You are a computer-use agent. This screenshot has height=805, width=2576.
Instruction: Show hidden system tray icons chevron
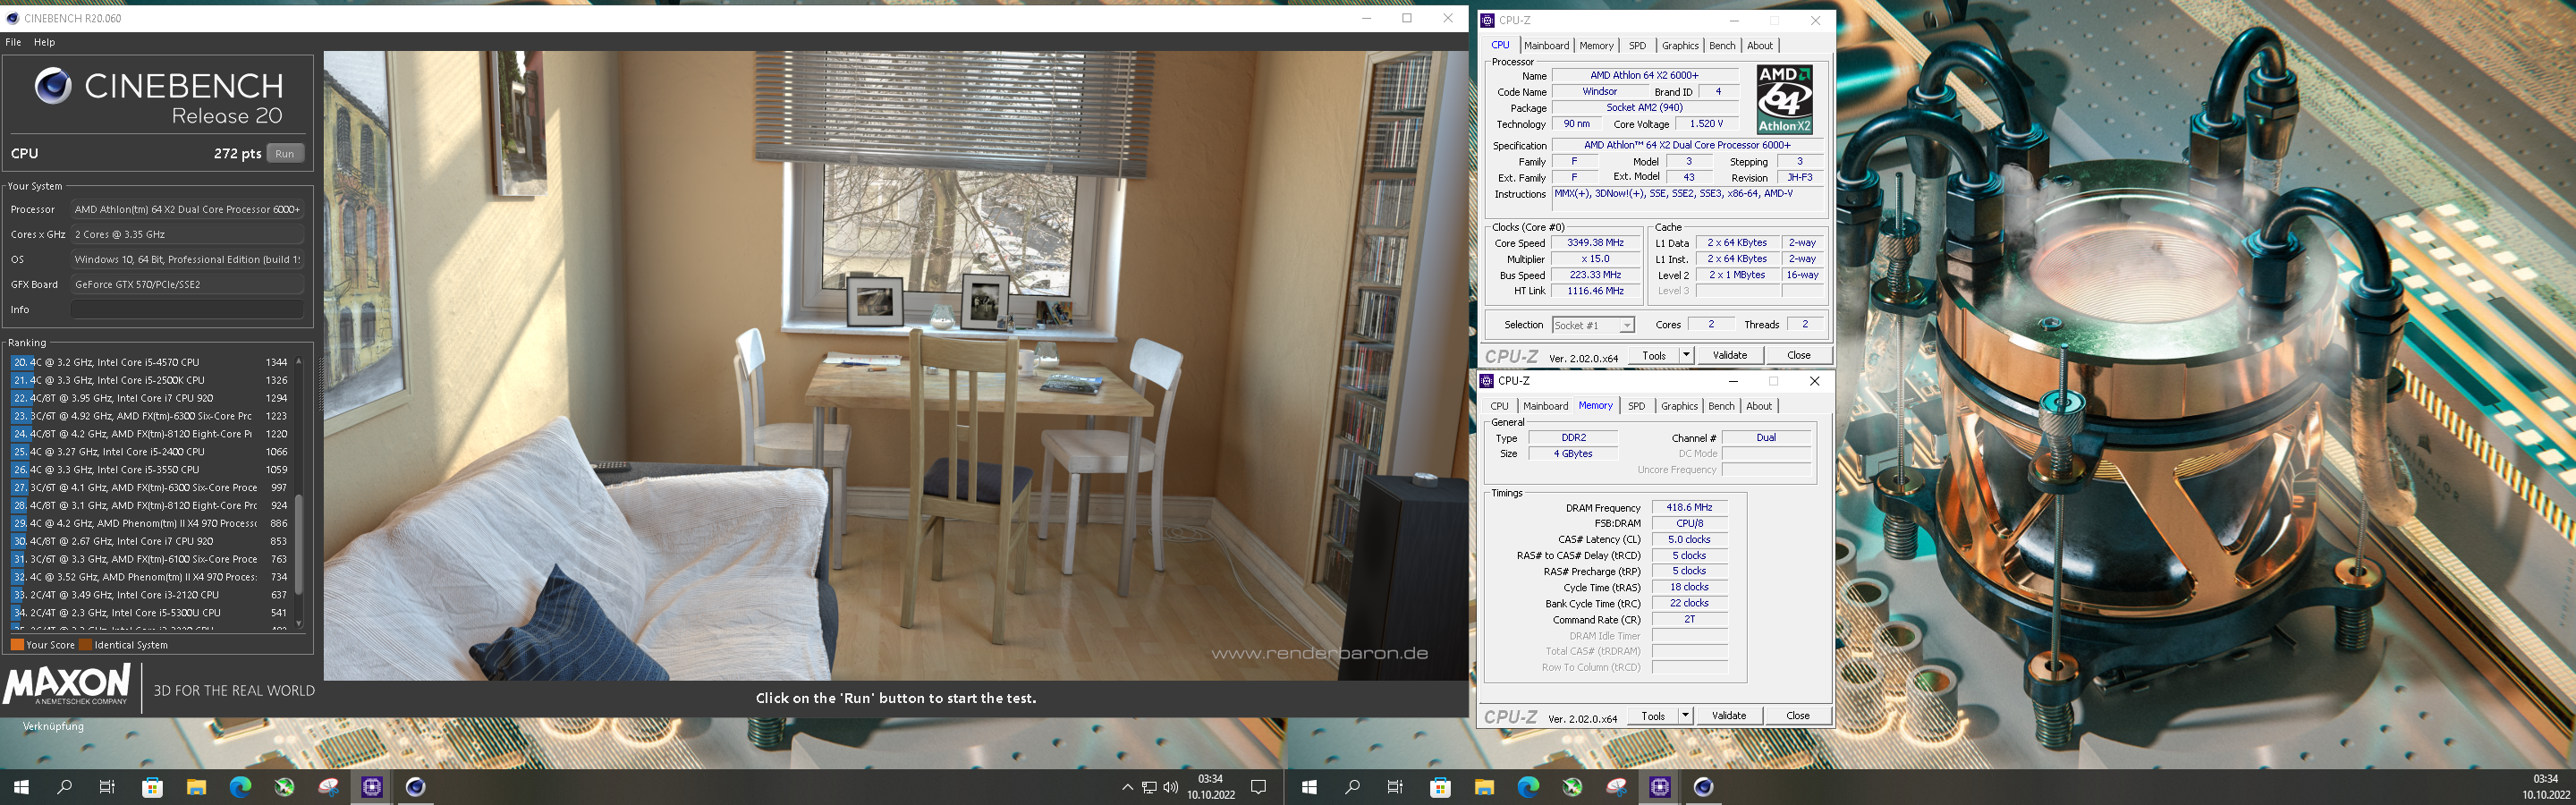pyautogui.click(x=1128, y=787)
